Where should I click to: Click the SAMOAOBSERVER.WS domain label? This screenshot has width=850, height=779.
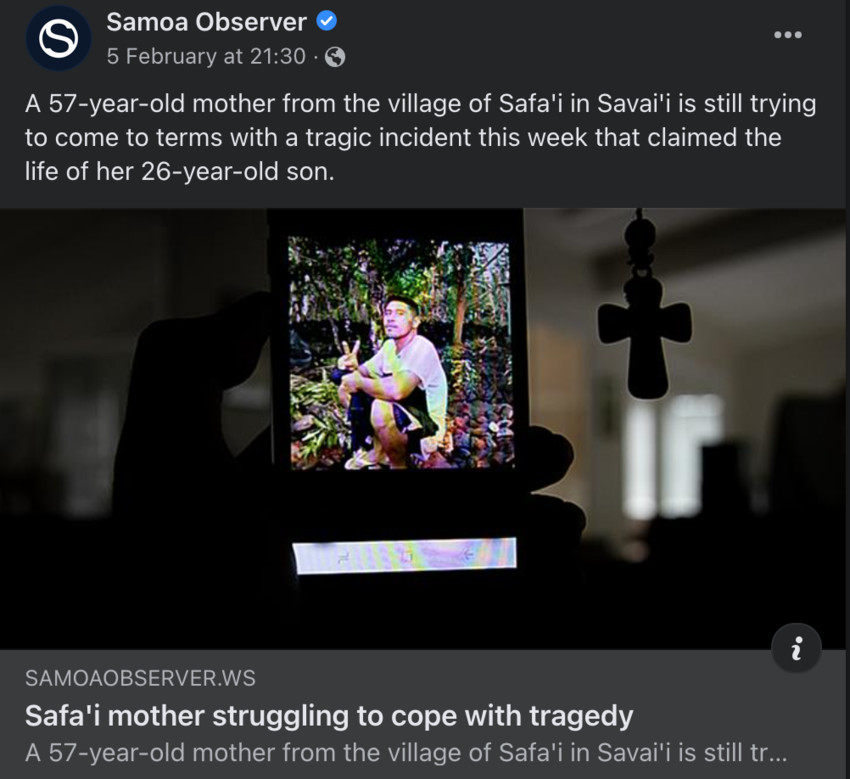tap(140, 678)
